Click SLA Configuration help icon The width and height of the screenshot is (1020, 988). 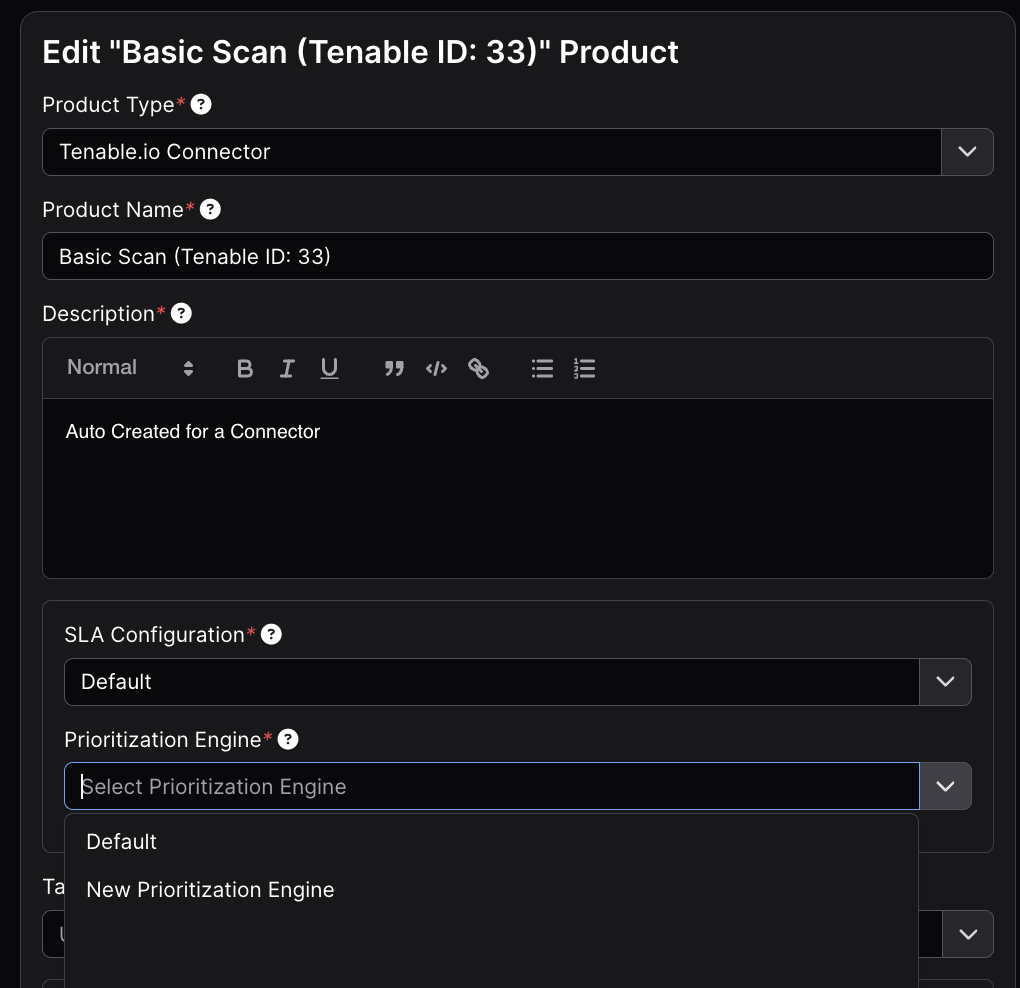(x=271, y=634)
